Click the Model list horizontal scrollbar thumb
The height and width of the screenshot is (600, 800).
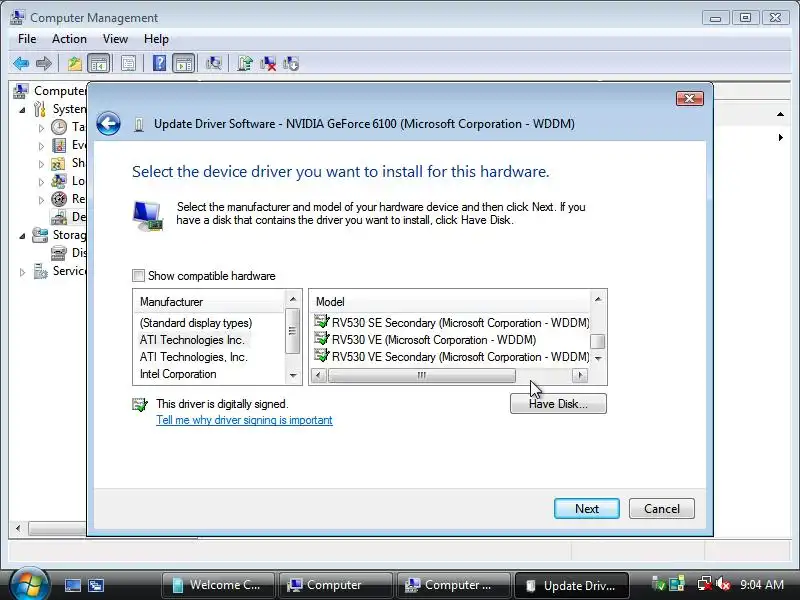[x=421, y=376]
